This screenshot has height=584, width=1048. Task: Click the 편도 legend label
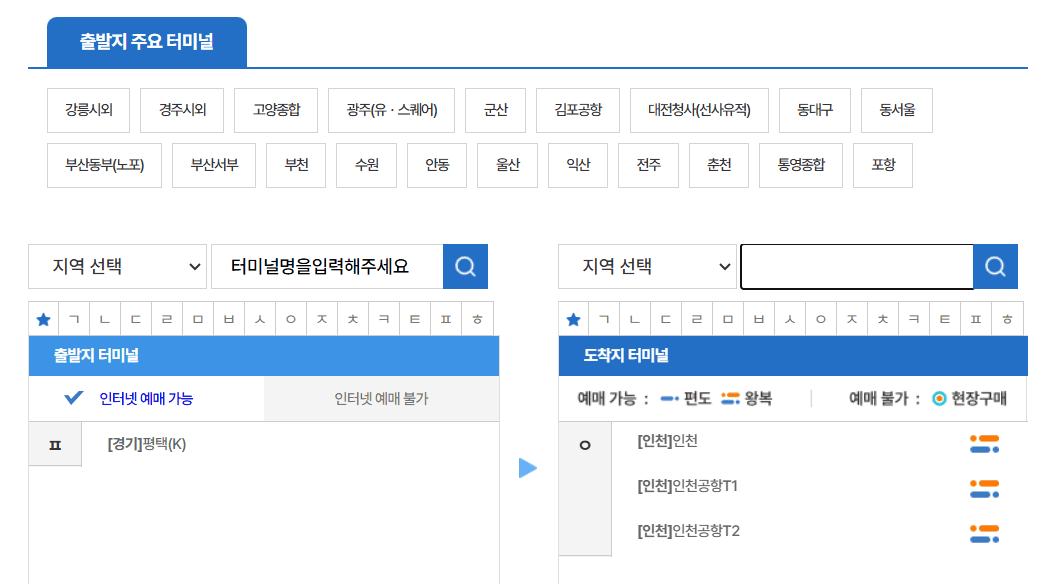click(697, 399)
